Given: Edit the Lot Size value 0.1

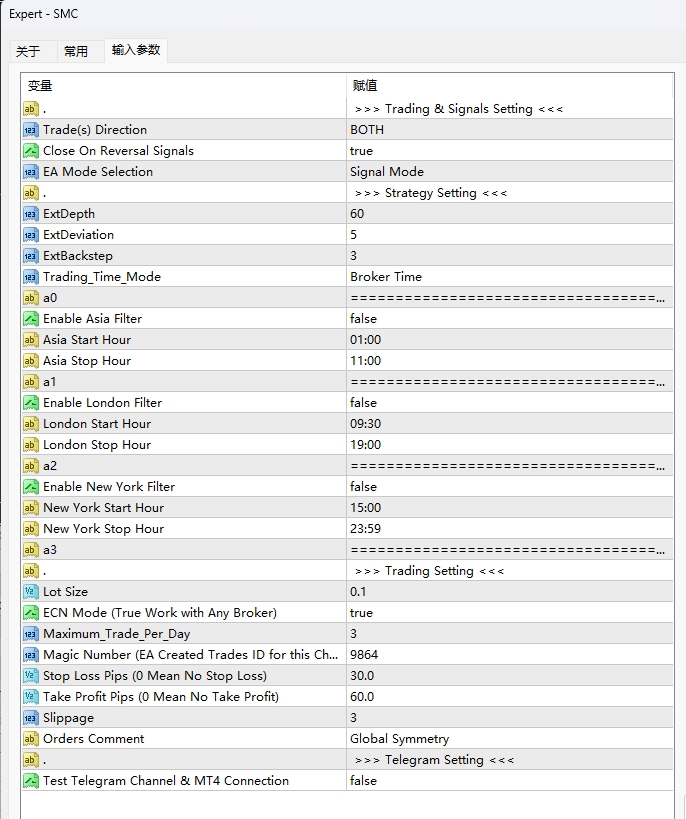Looking at the screenshot, I should click(x=510, y=592).
